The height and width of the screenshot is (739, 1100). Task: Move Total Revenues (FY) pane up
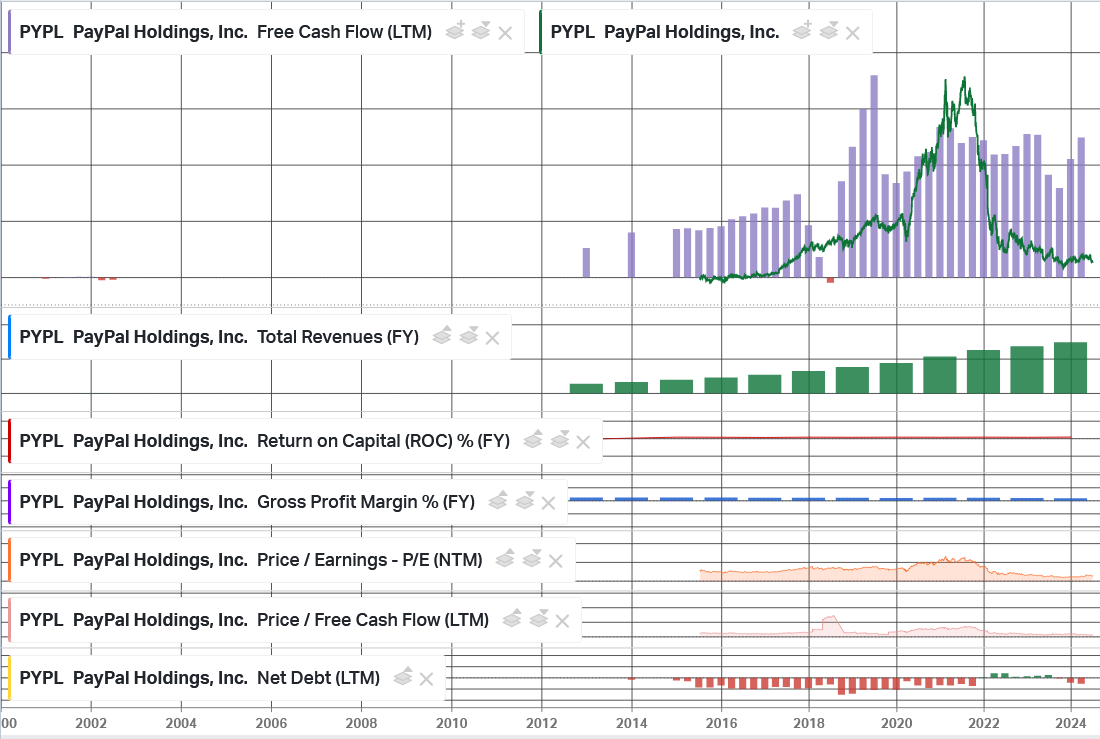[x=442, y=336]
